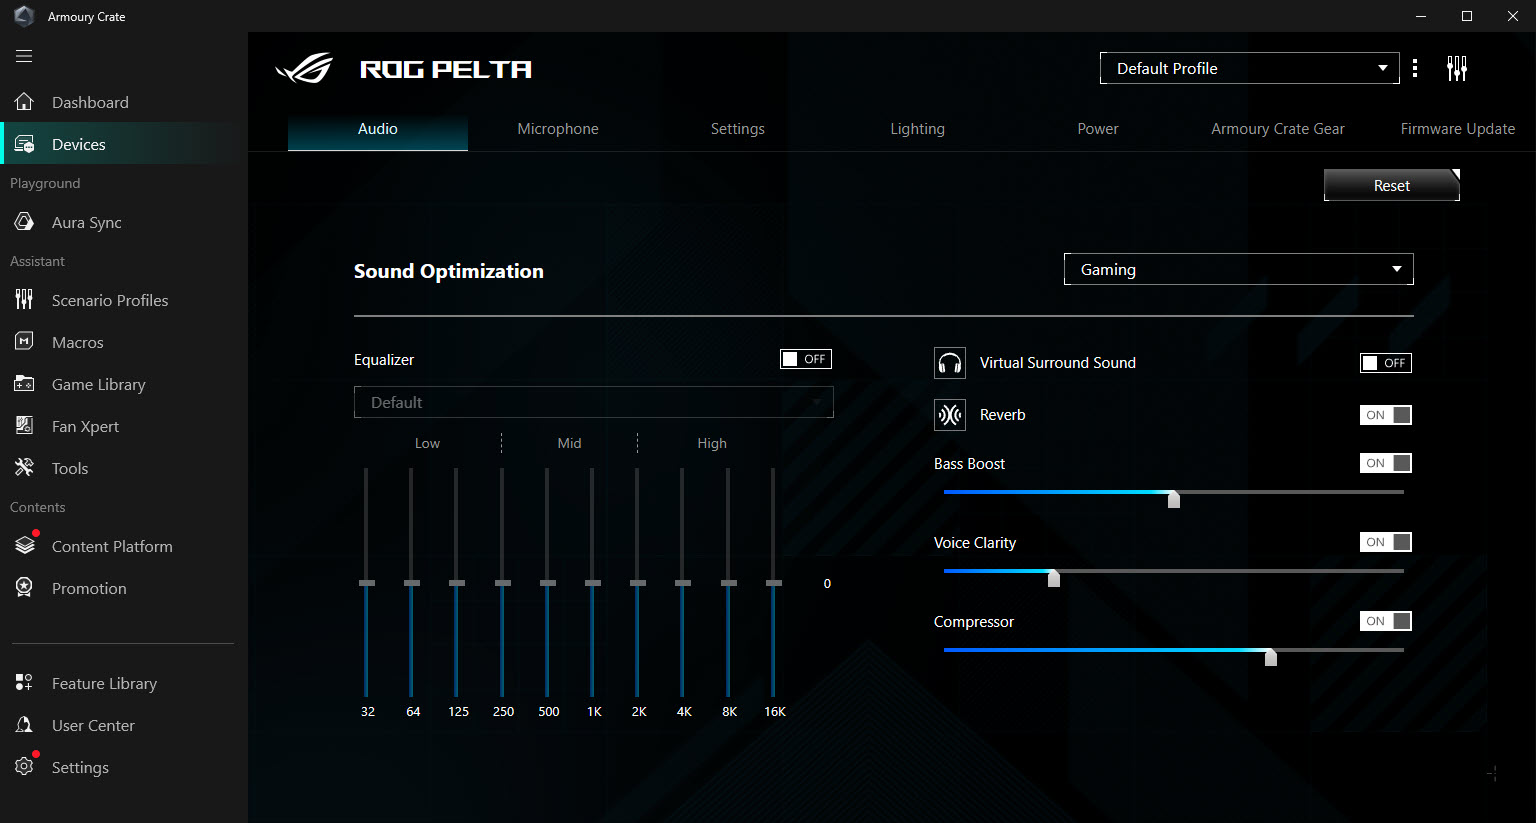This screenshot has height=823, width=1536.
Task: Expand the Default Profile dropdown
Action: coord(1250,68)
